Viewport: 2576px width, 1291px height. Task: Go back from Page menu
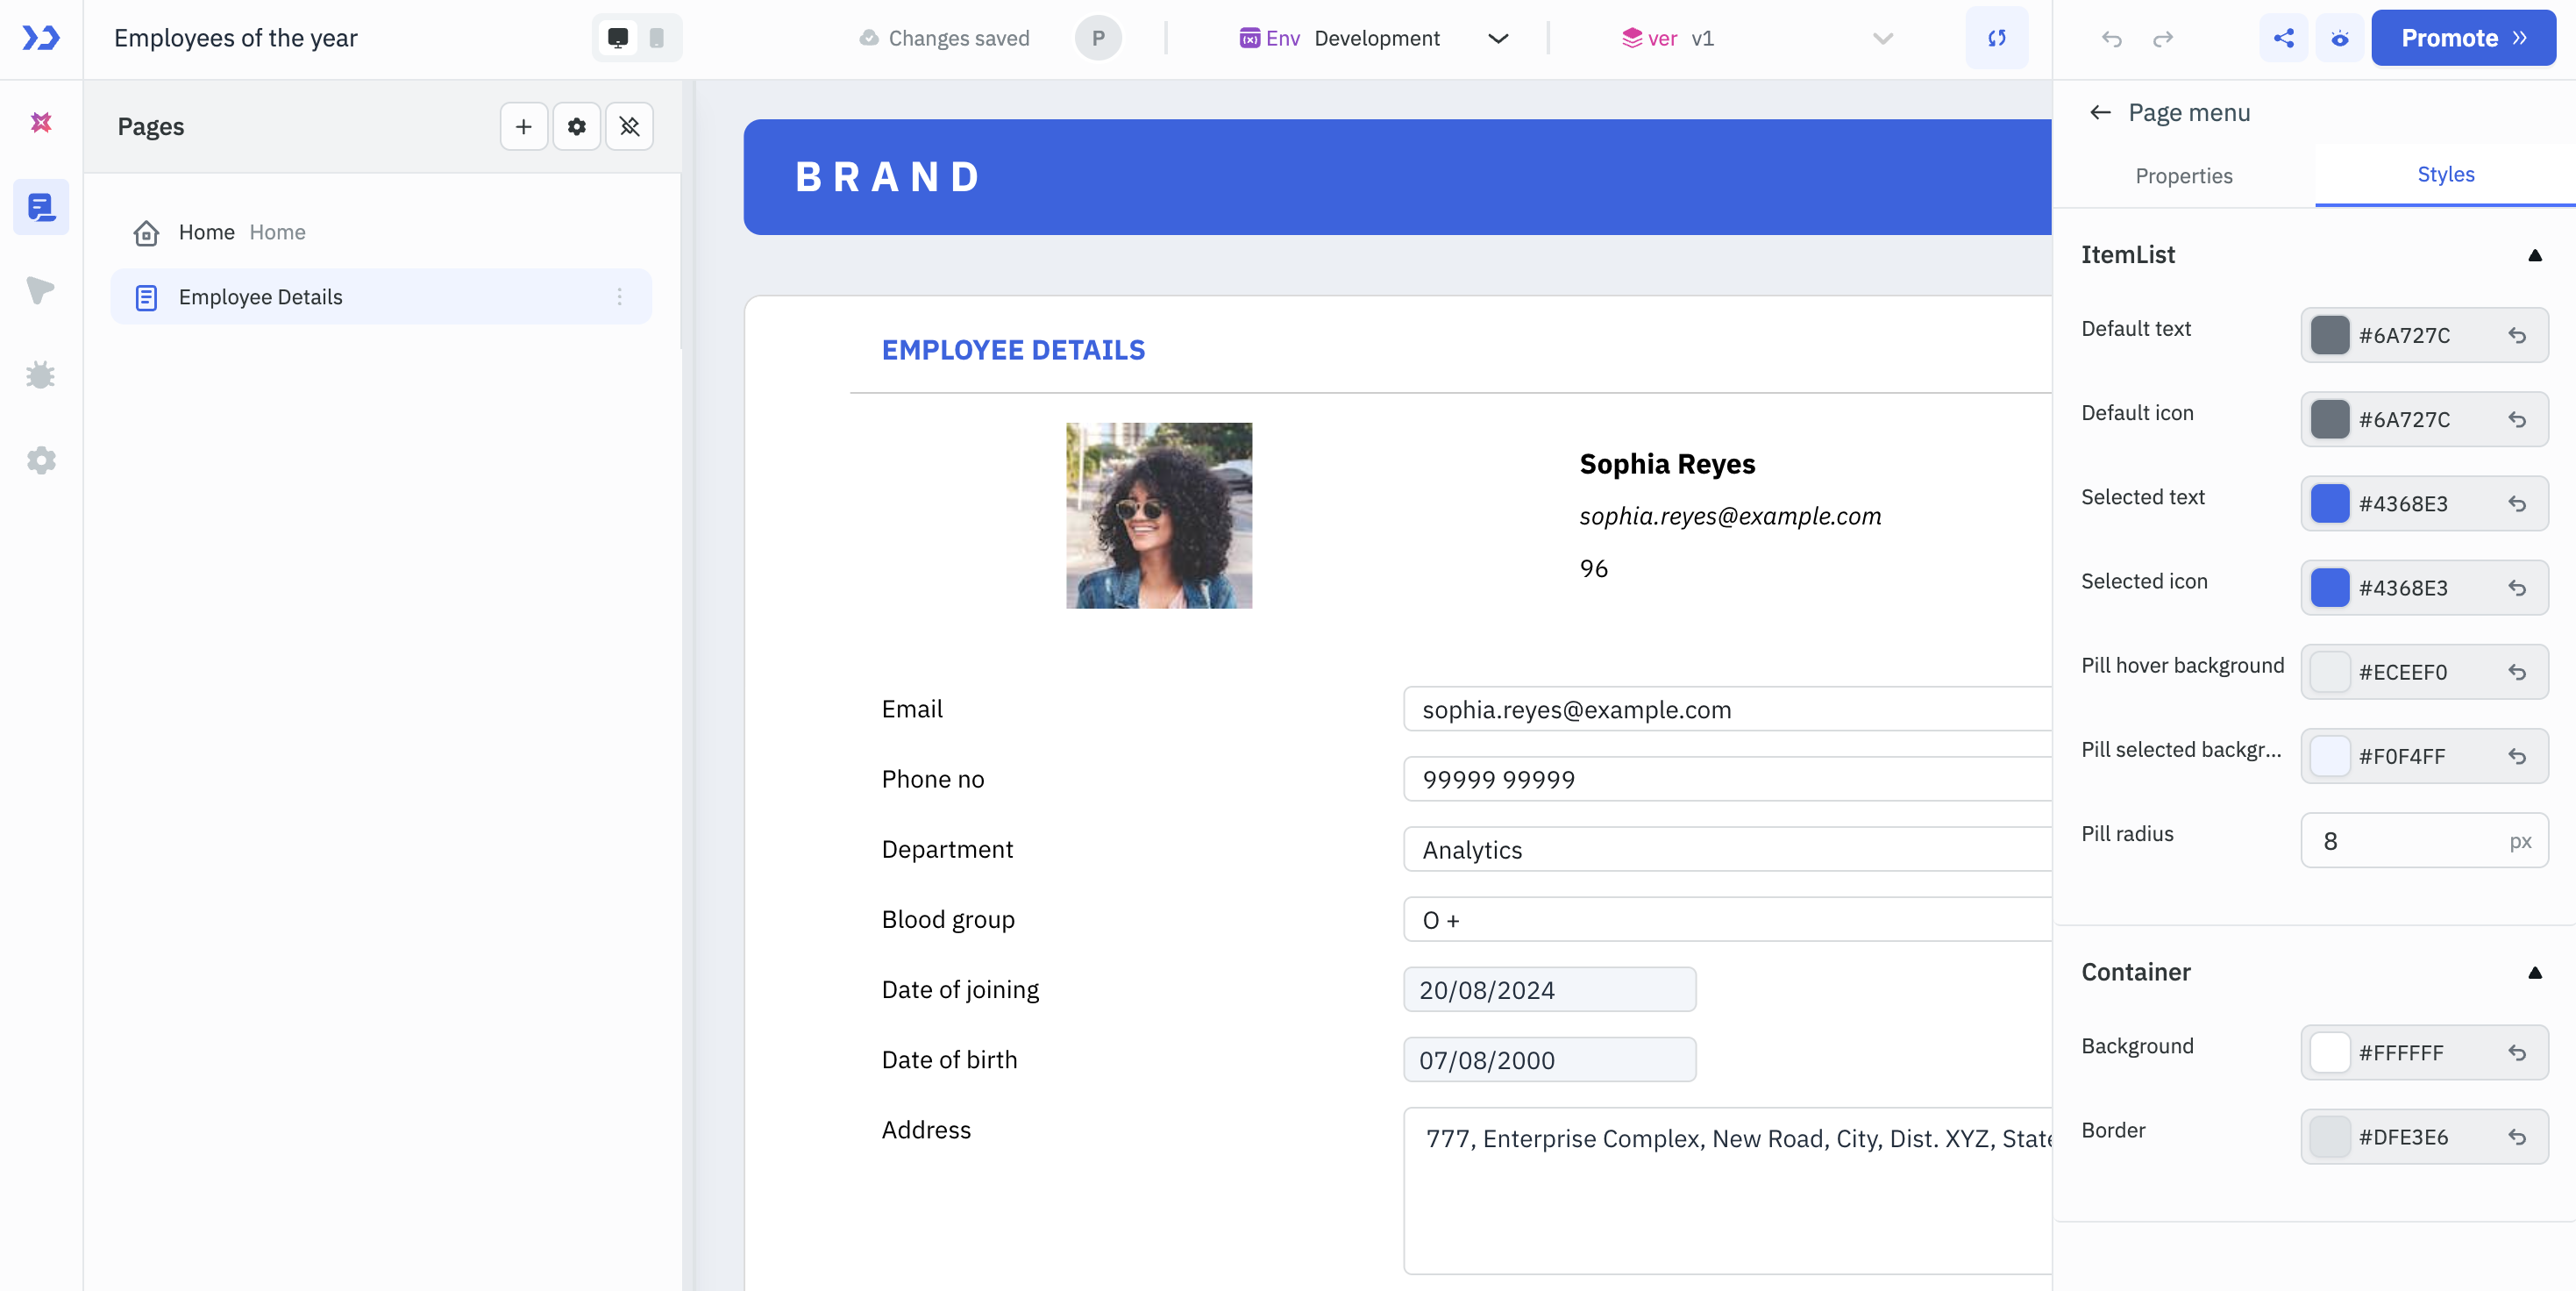point(2100,112)
